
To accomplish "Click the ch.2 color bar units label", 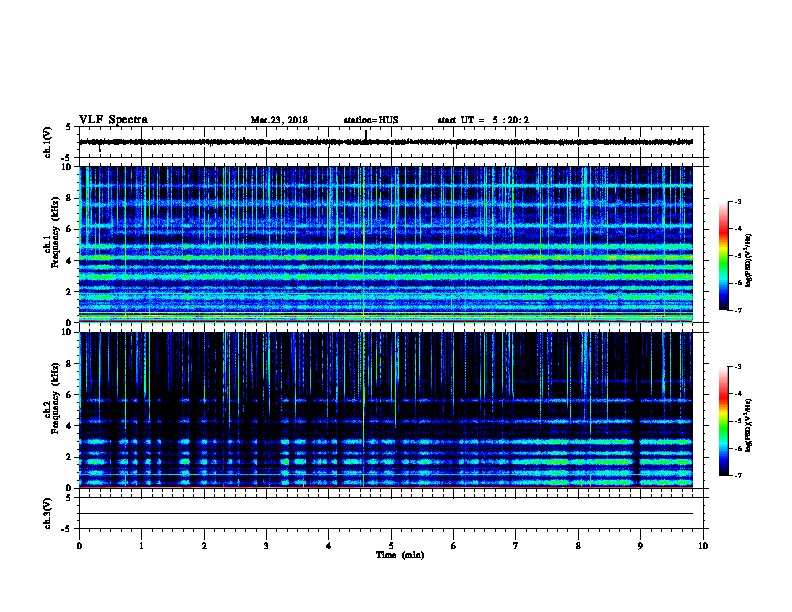I will click(749, 425).
